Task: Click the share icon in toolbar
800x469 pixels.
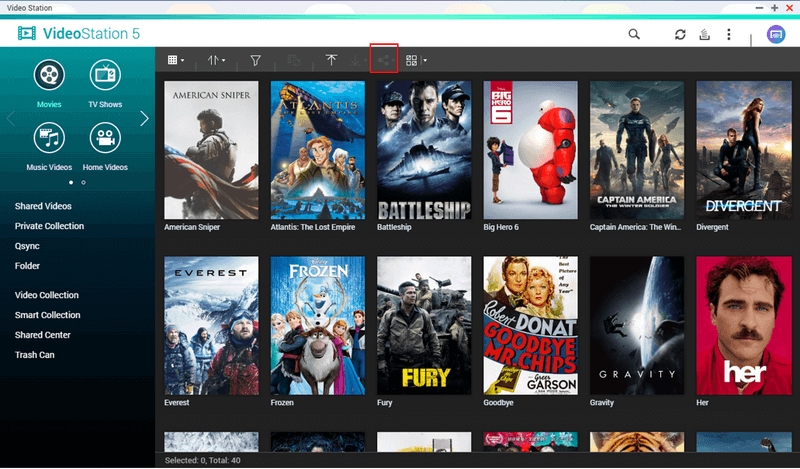Action: 384,60
